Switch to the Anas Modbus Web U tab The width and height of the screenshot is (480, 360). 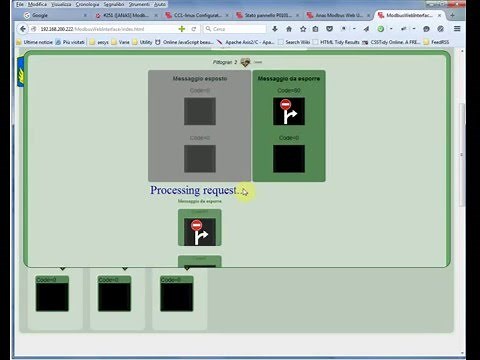(338, 15)
